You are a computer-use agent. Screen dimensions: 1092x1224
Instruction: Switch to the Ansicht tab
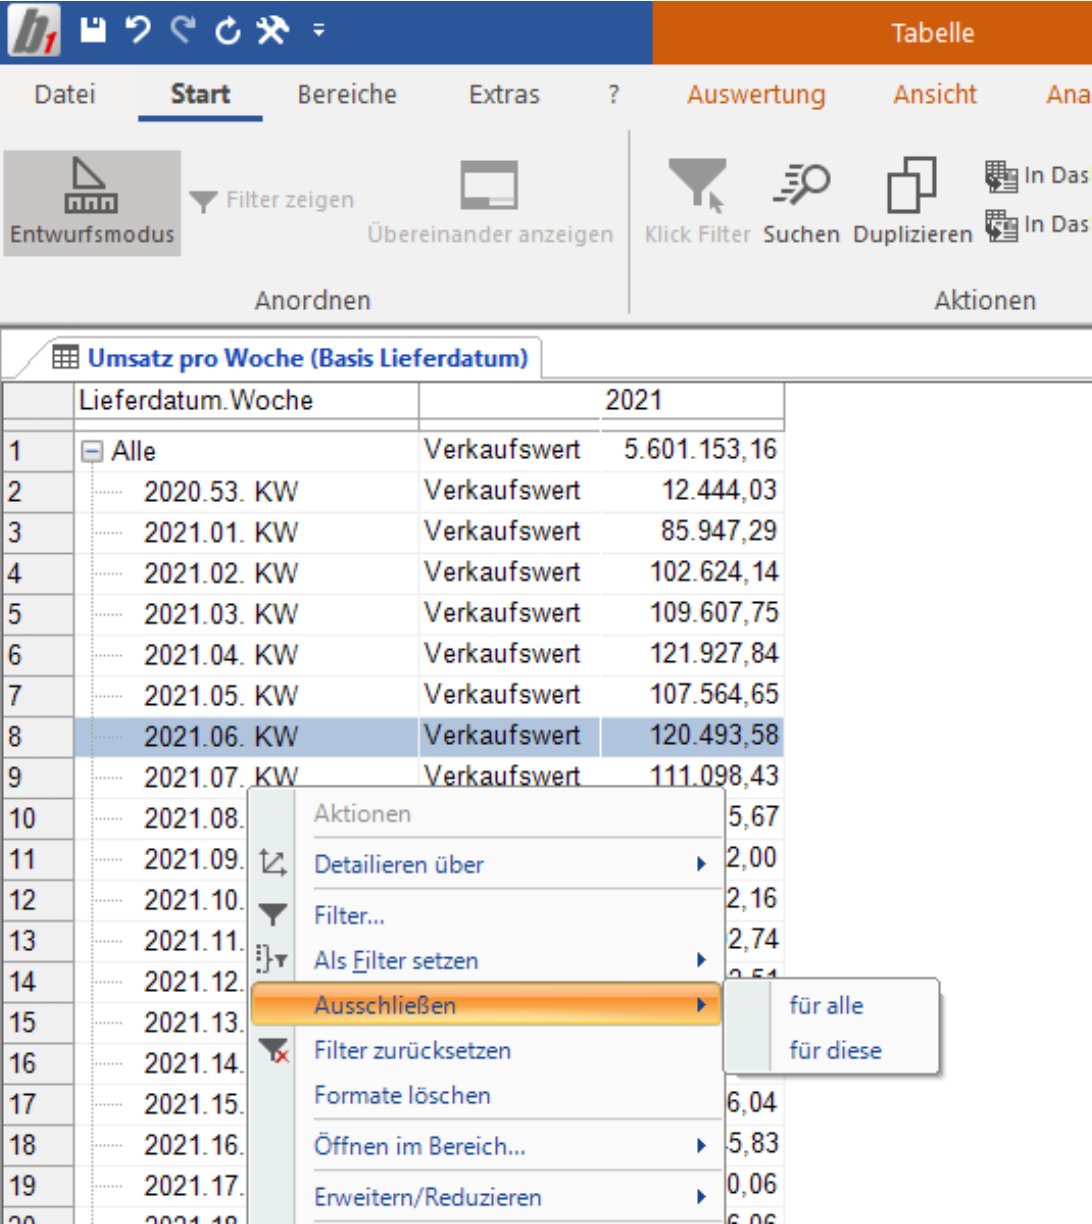pyautogui.click(x=935, y=95)
